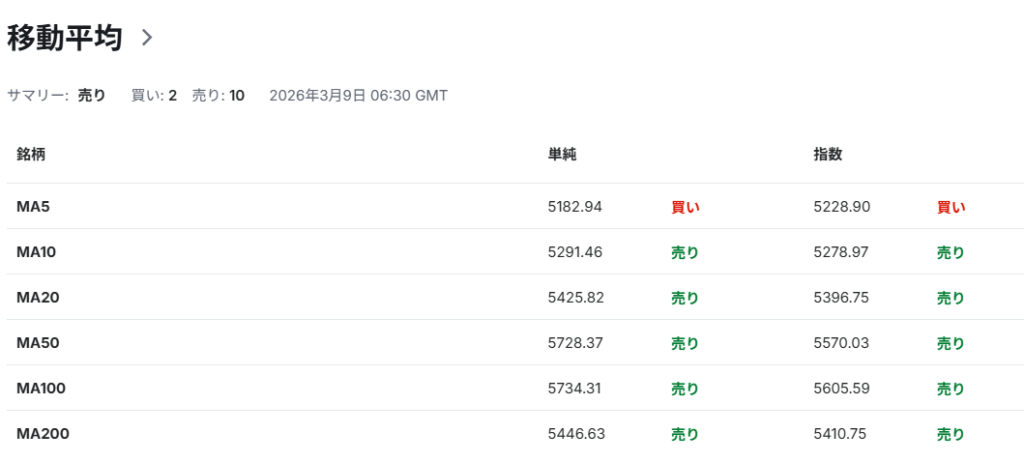The image size is (1024, 462).
Task: Click the 銘柄 column header
Action: (x=31, y=155)
